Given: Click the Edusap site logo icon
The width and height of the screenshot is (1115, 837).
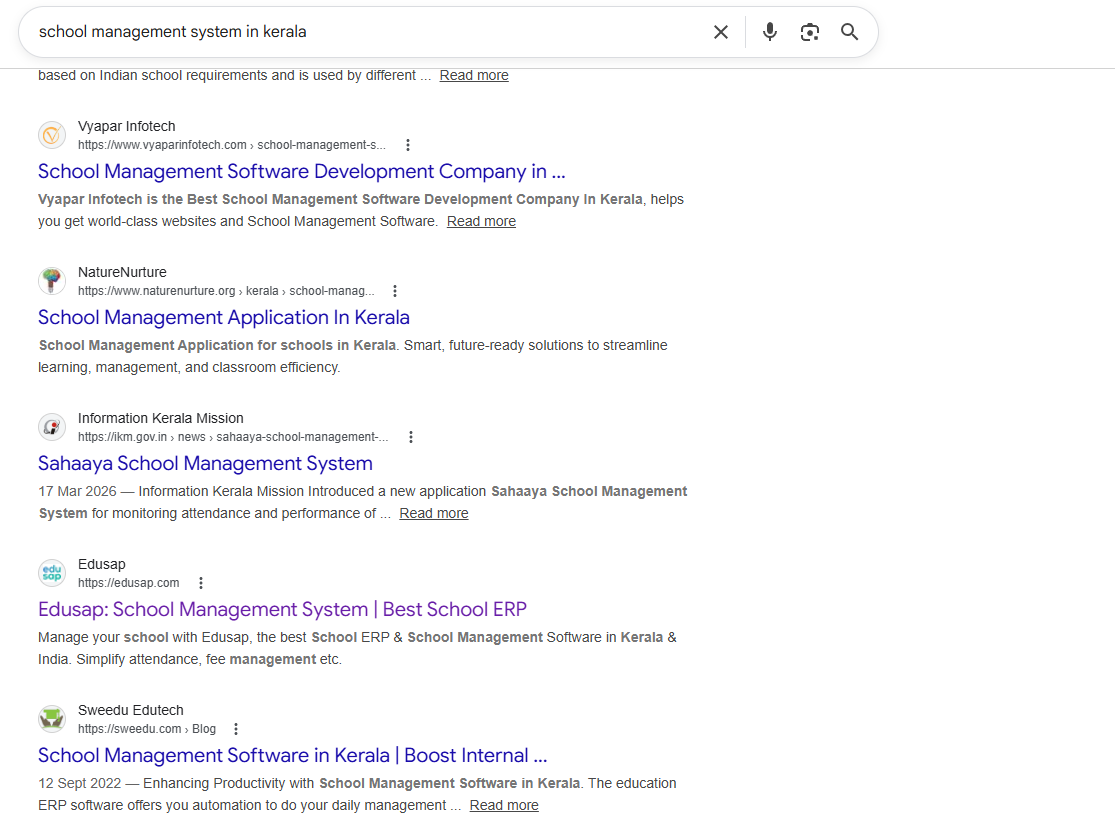Looking at the screenshot, I should point(52,573).
